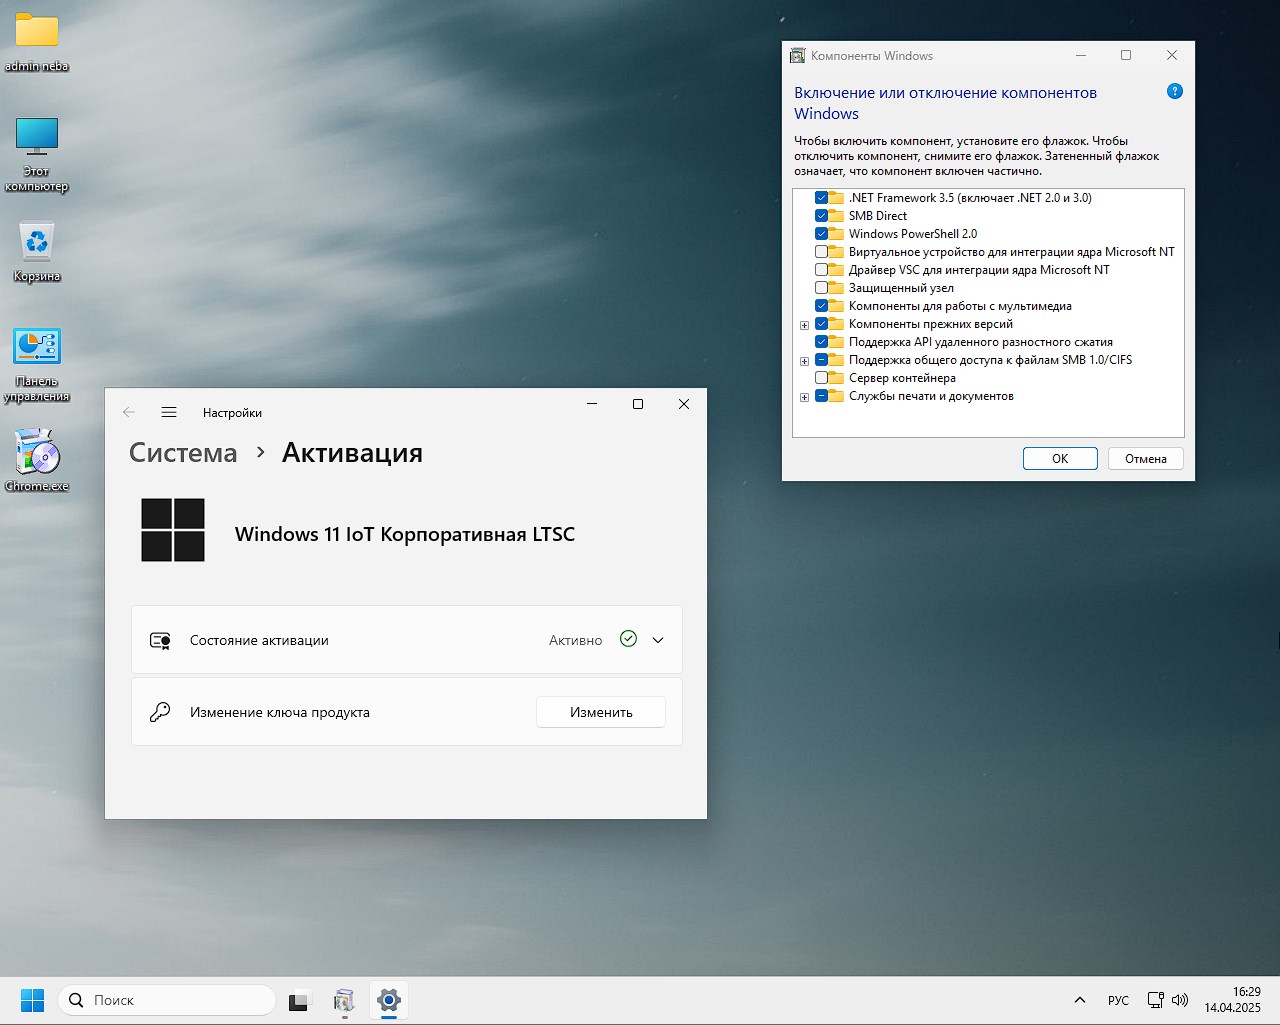Expand the Компоненты прежних версий tree node
The height and width of the screenshot is (1025, 1280).
click(804, 325)
